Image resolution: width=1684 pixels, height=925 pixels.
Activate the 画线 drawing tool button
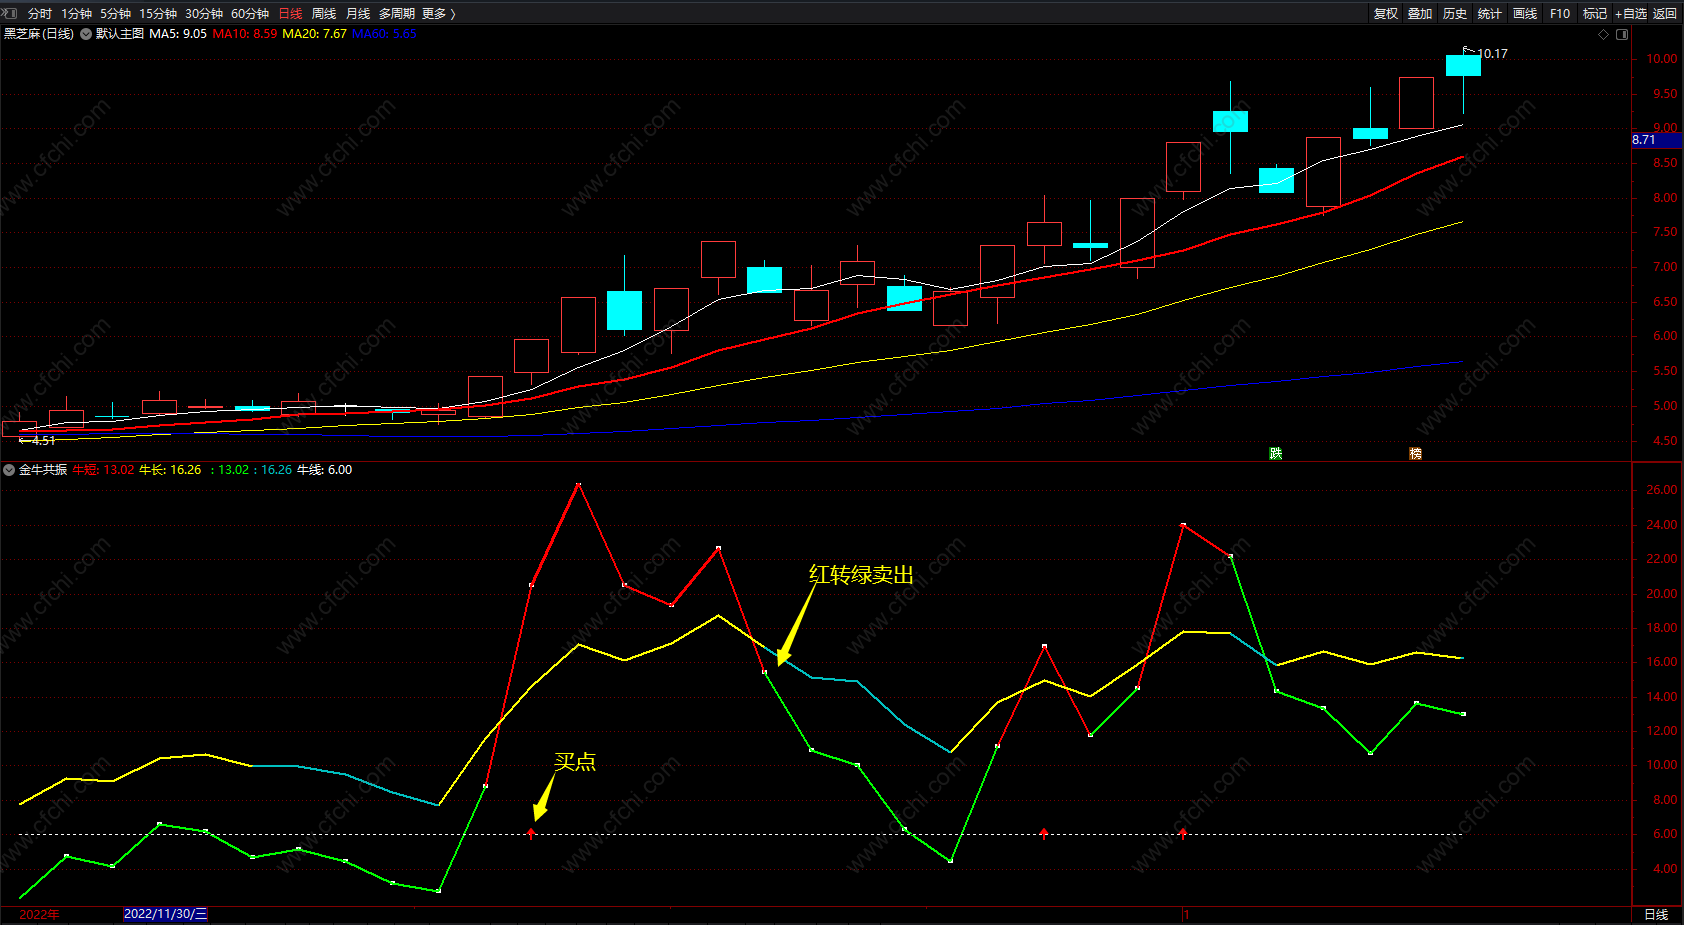1525,14
